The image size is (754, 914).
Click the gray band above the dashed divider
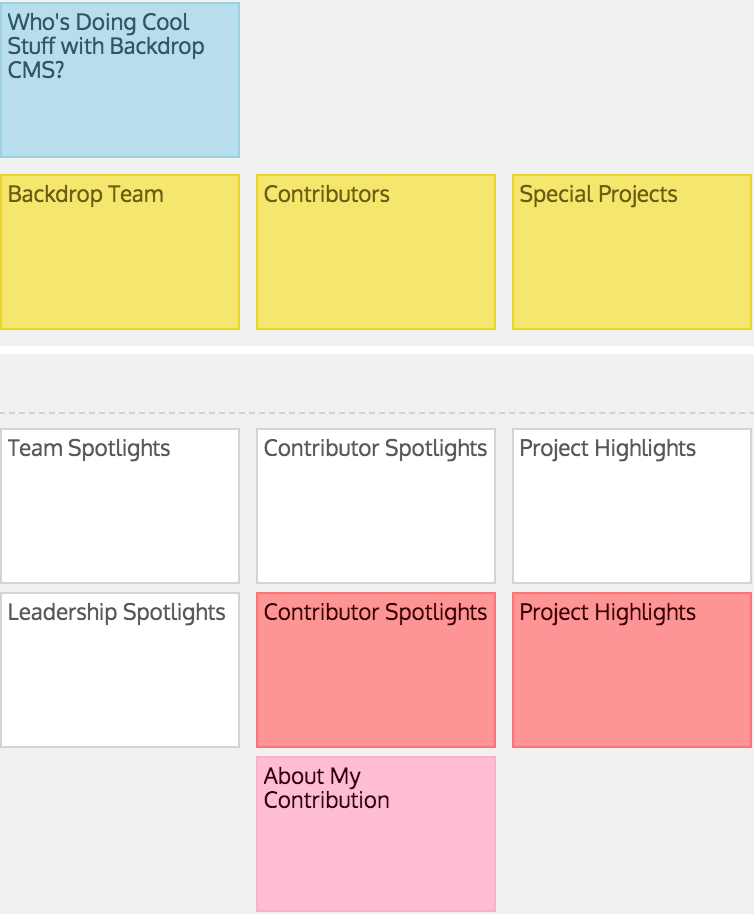[377, 382]
